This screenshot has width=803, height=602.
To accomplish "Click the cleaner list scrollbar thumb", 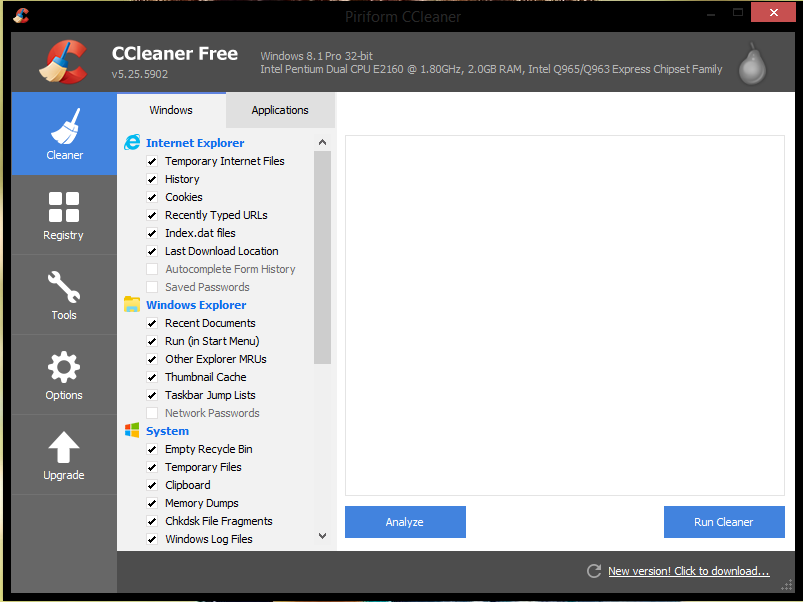I will [322, 257].
